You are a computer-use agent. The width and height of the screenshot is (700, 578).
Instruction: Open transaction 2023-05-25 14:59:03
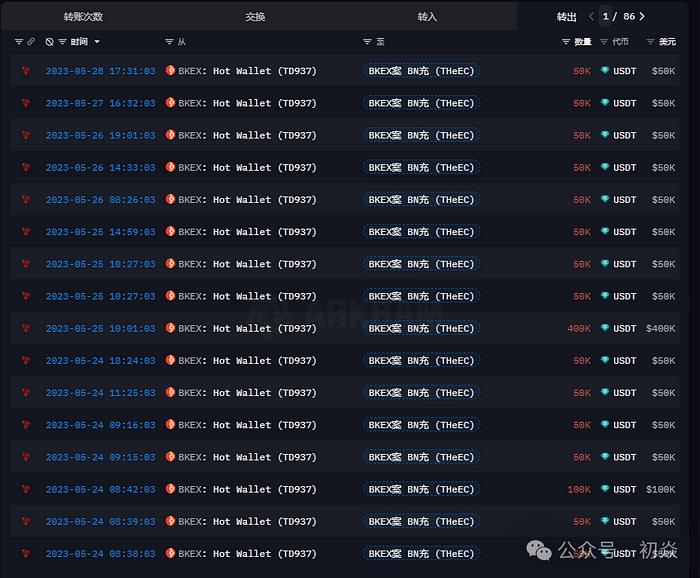pyautogui.click(x=100, y=232)
